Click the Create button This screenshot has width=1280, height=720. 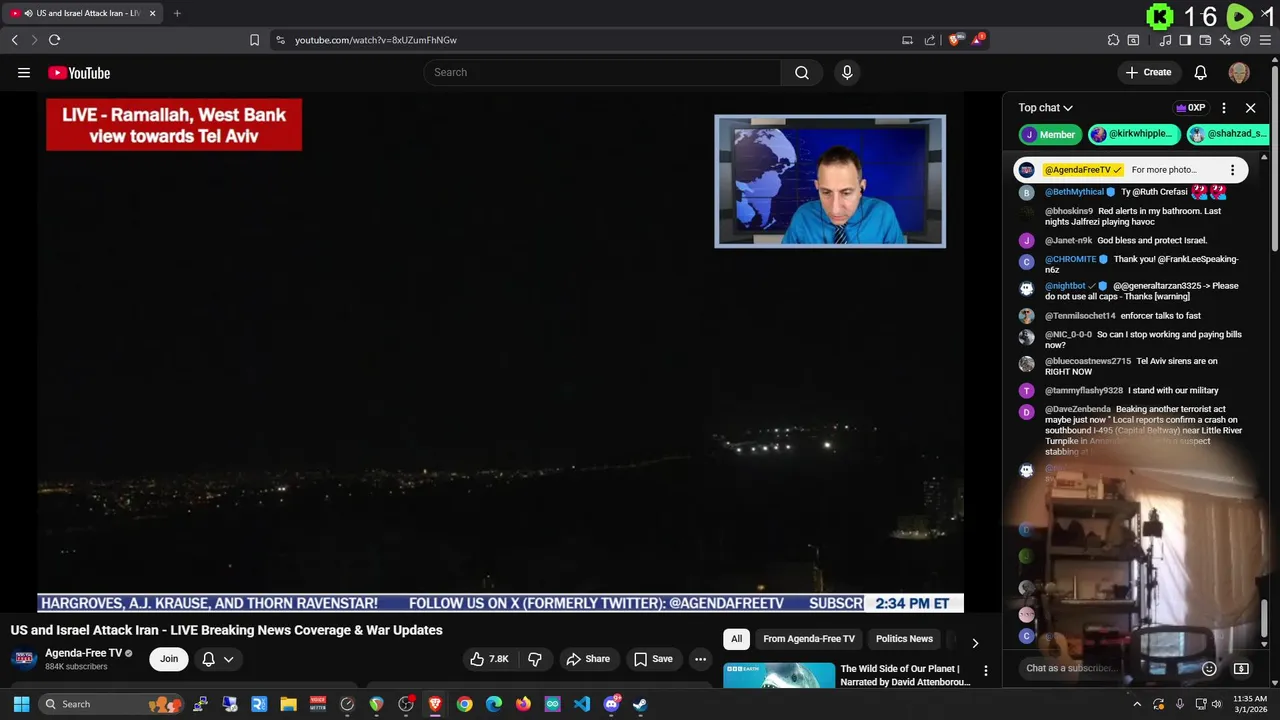(1148, 72)
